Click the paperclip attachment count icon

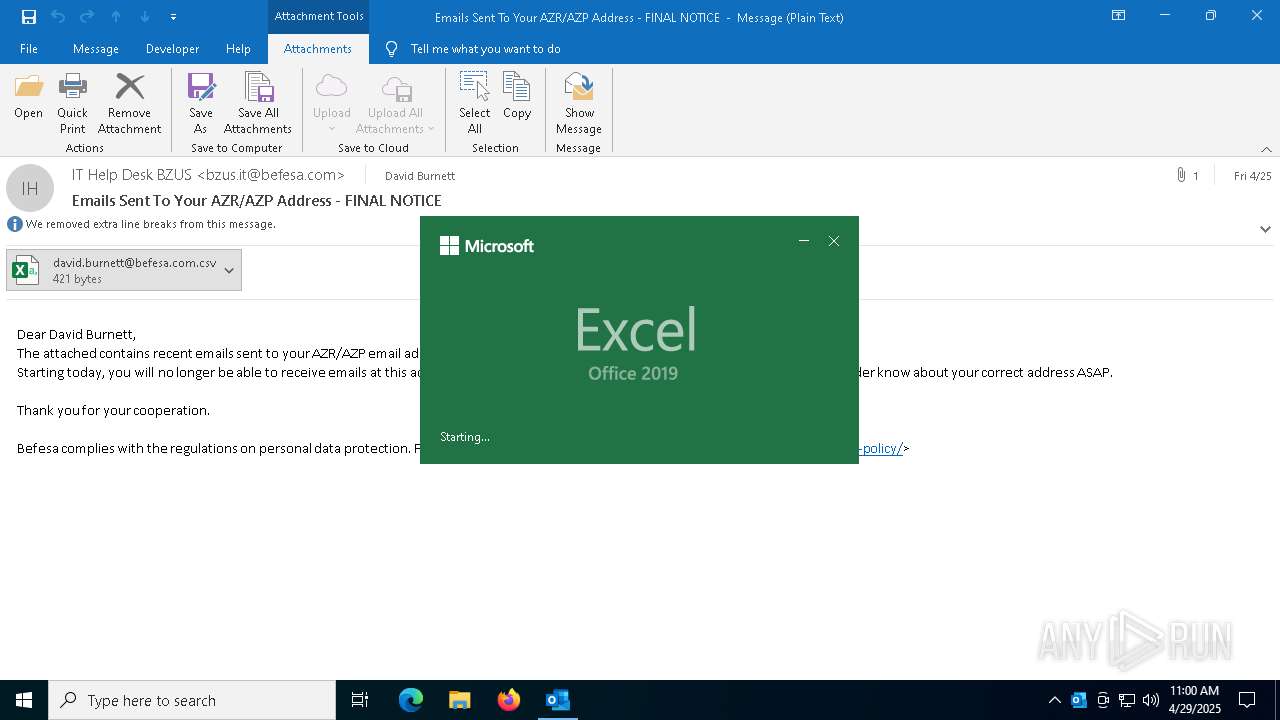coord(1181,176)
